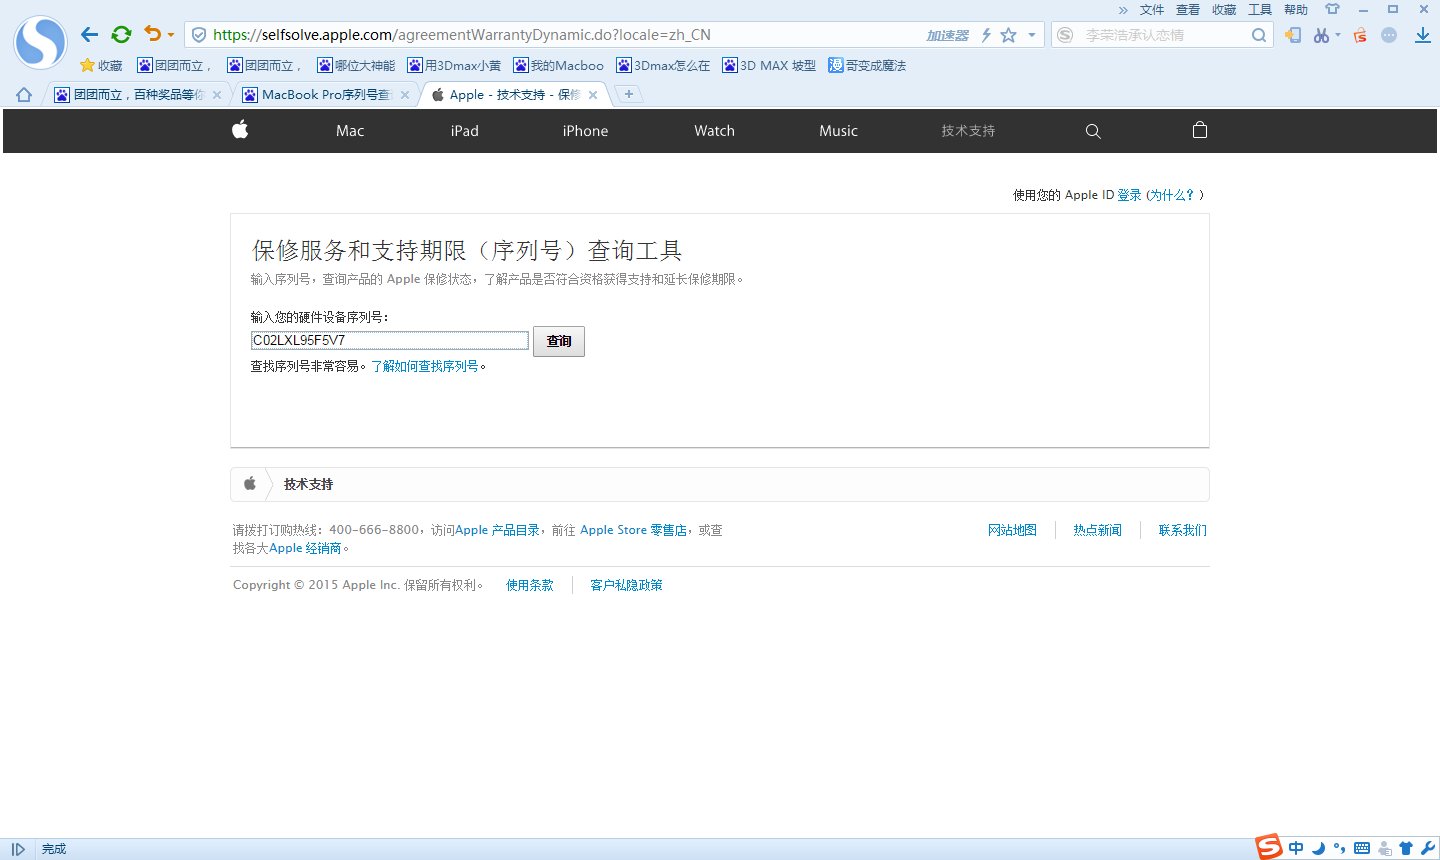
Task: Click the 查询 query button
Action: 558,341
